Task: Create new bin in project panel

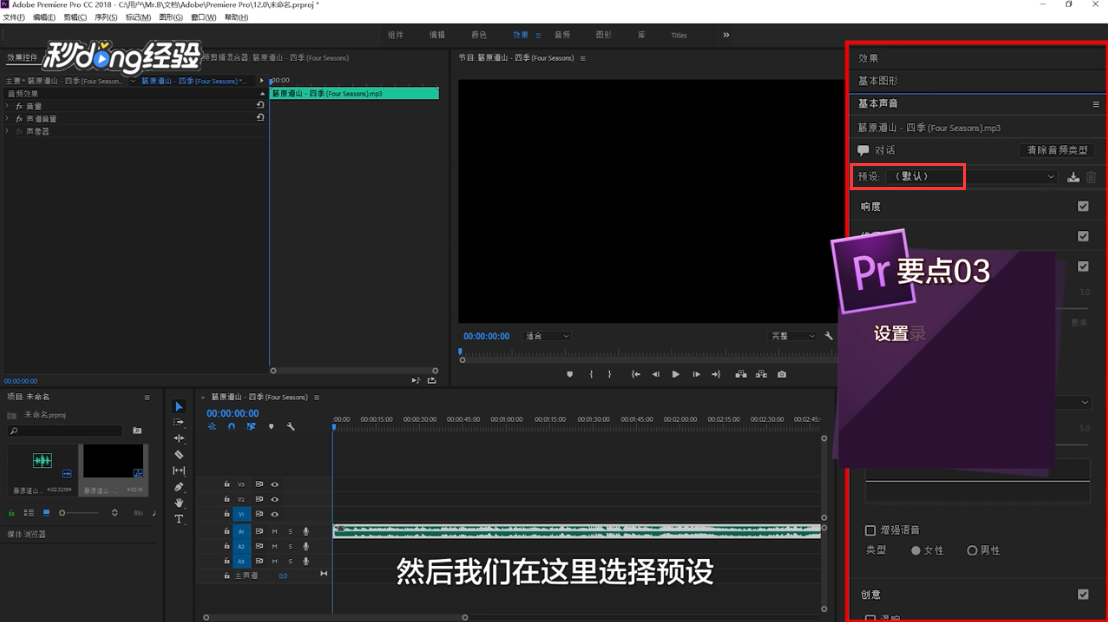Action: pyautogui.click(x=137, y=430)
